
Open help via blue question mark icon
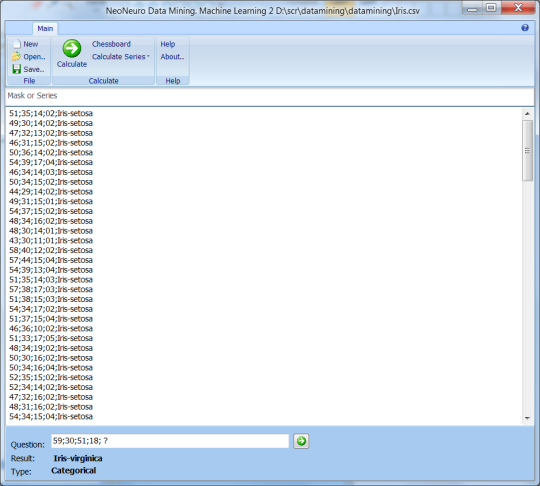[x=525, y=28]
